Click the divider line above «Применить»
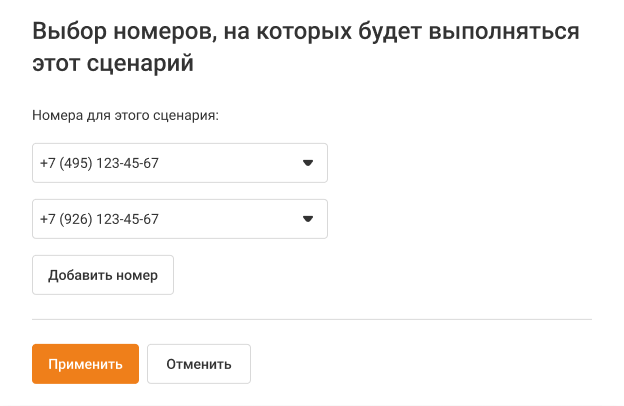This screenshot has height=406, width=624. (x=312, y=320)
